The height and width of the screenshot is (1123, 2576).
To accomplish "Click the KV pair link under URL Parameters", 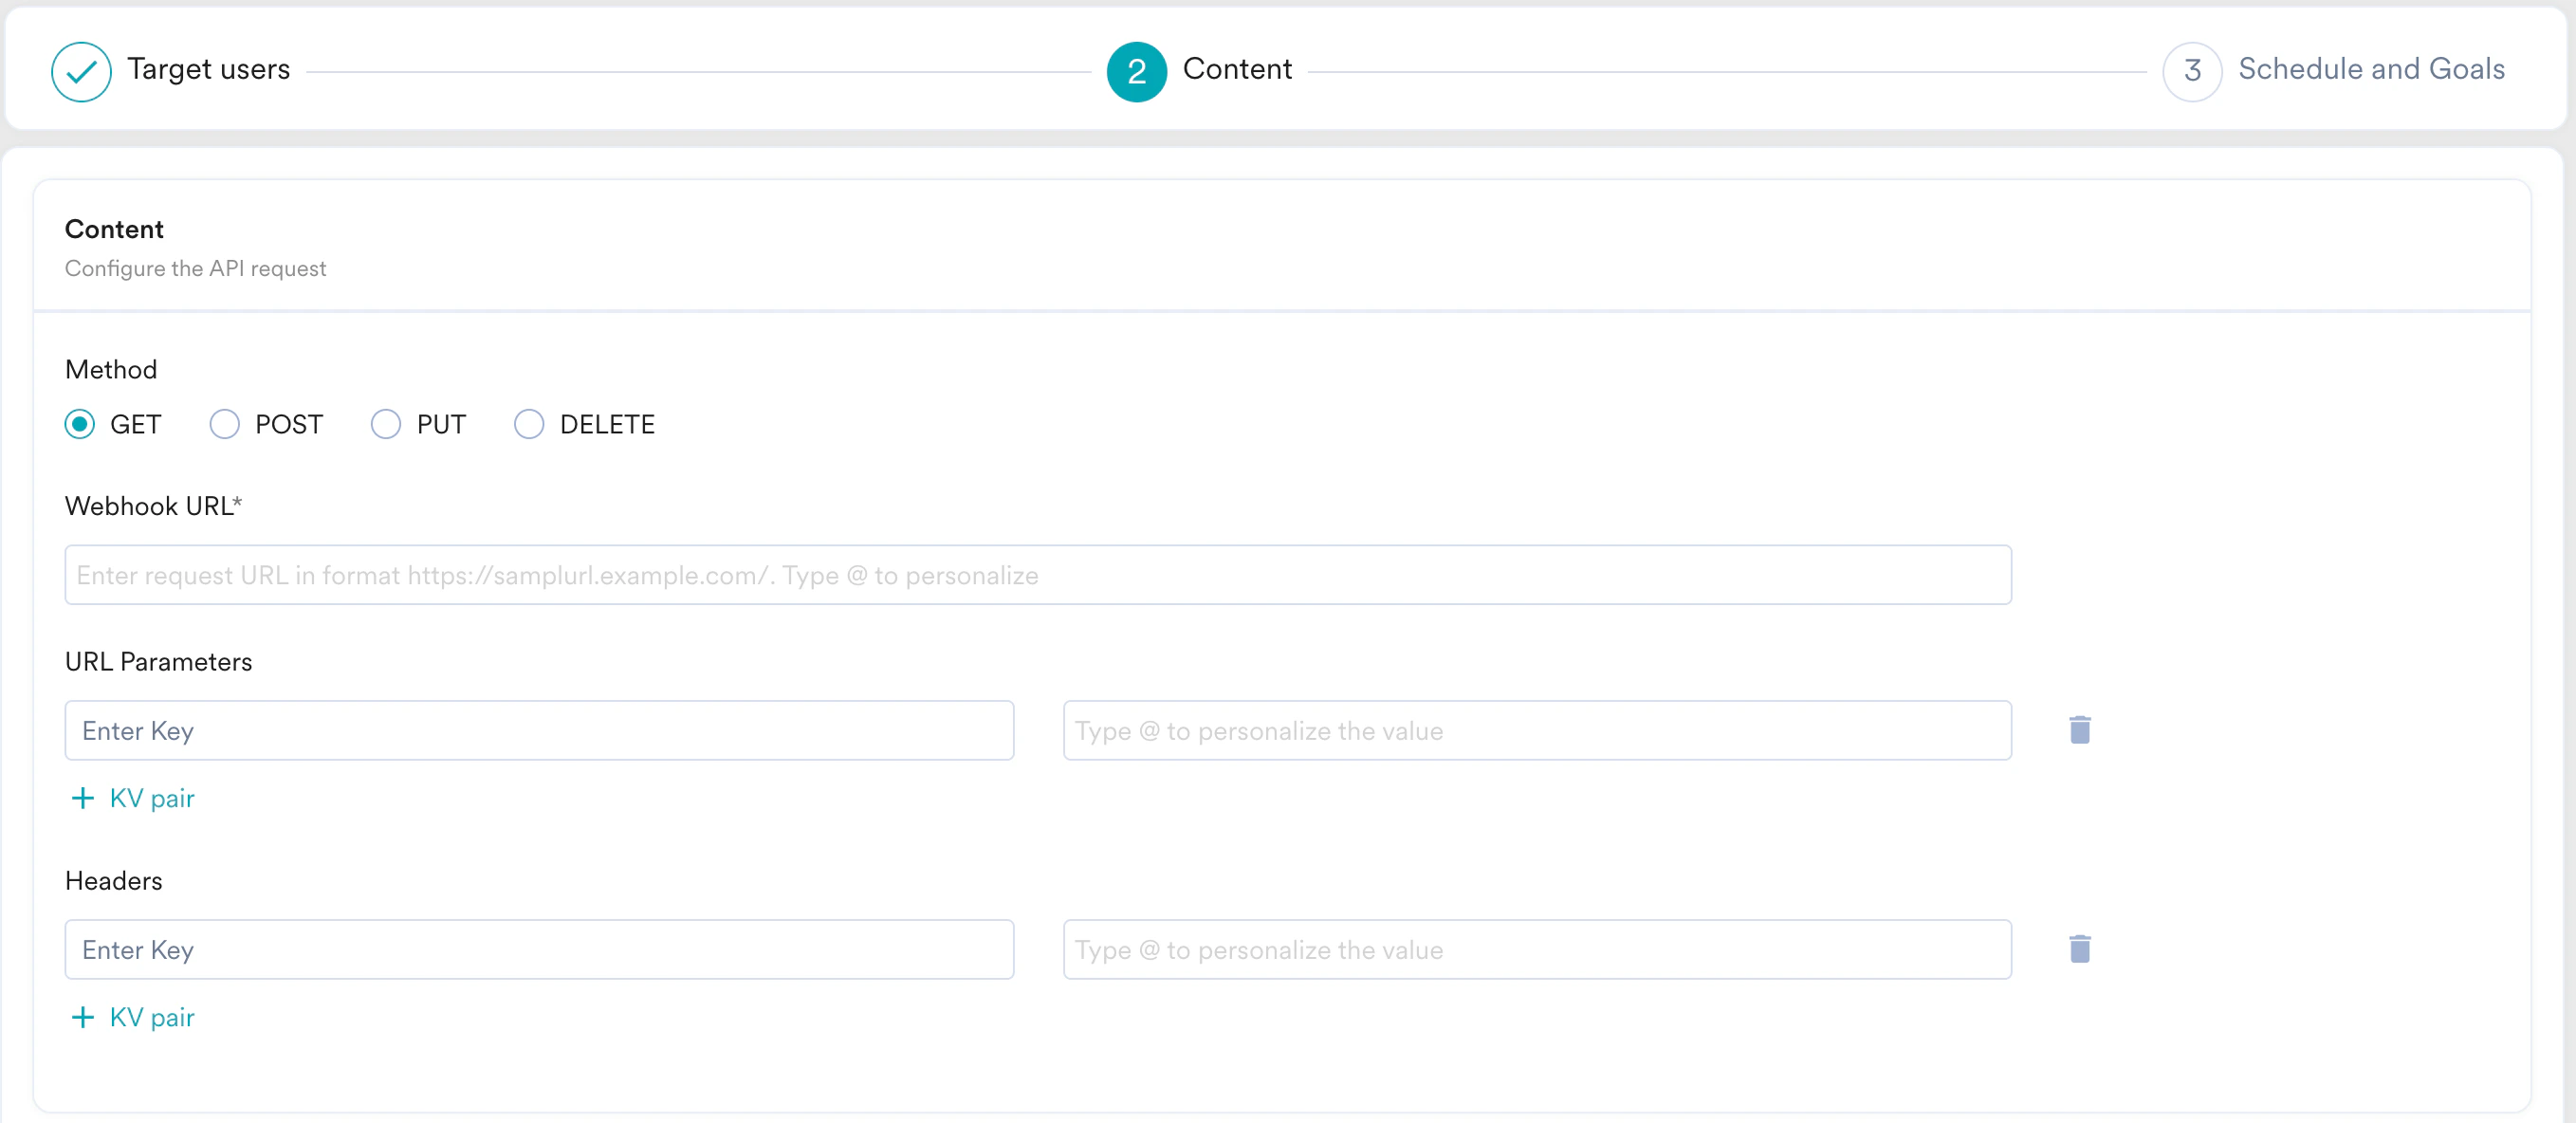I will point(151,798).
